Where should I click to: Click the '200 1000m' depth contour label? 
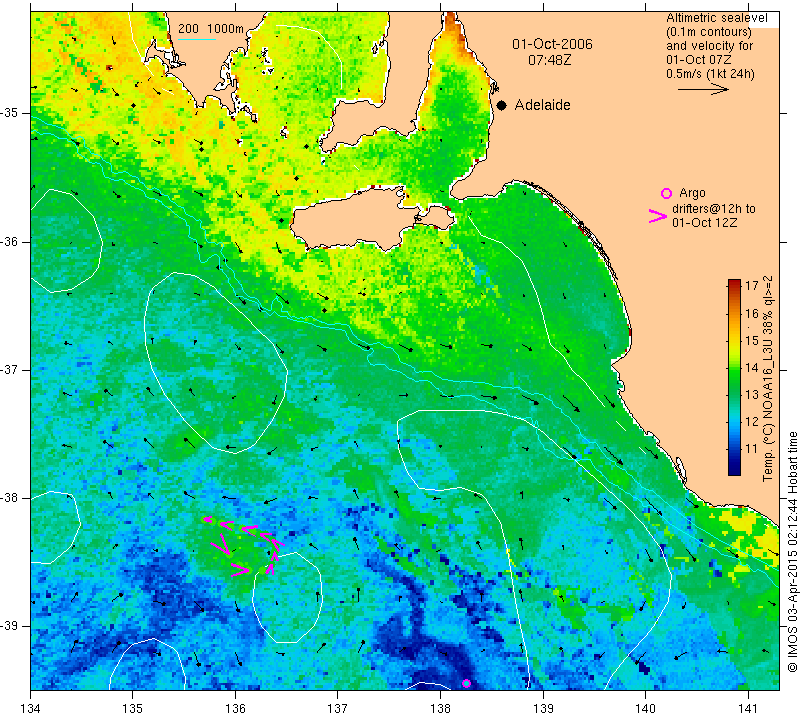pos(211,29)
